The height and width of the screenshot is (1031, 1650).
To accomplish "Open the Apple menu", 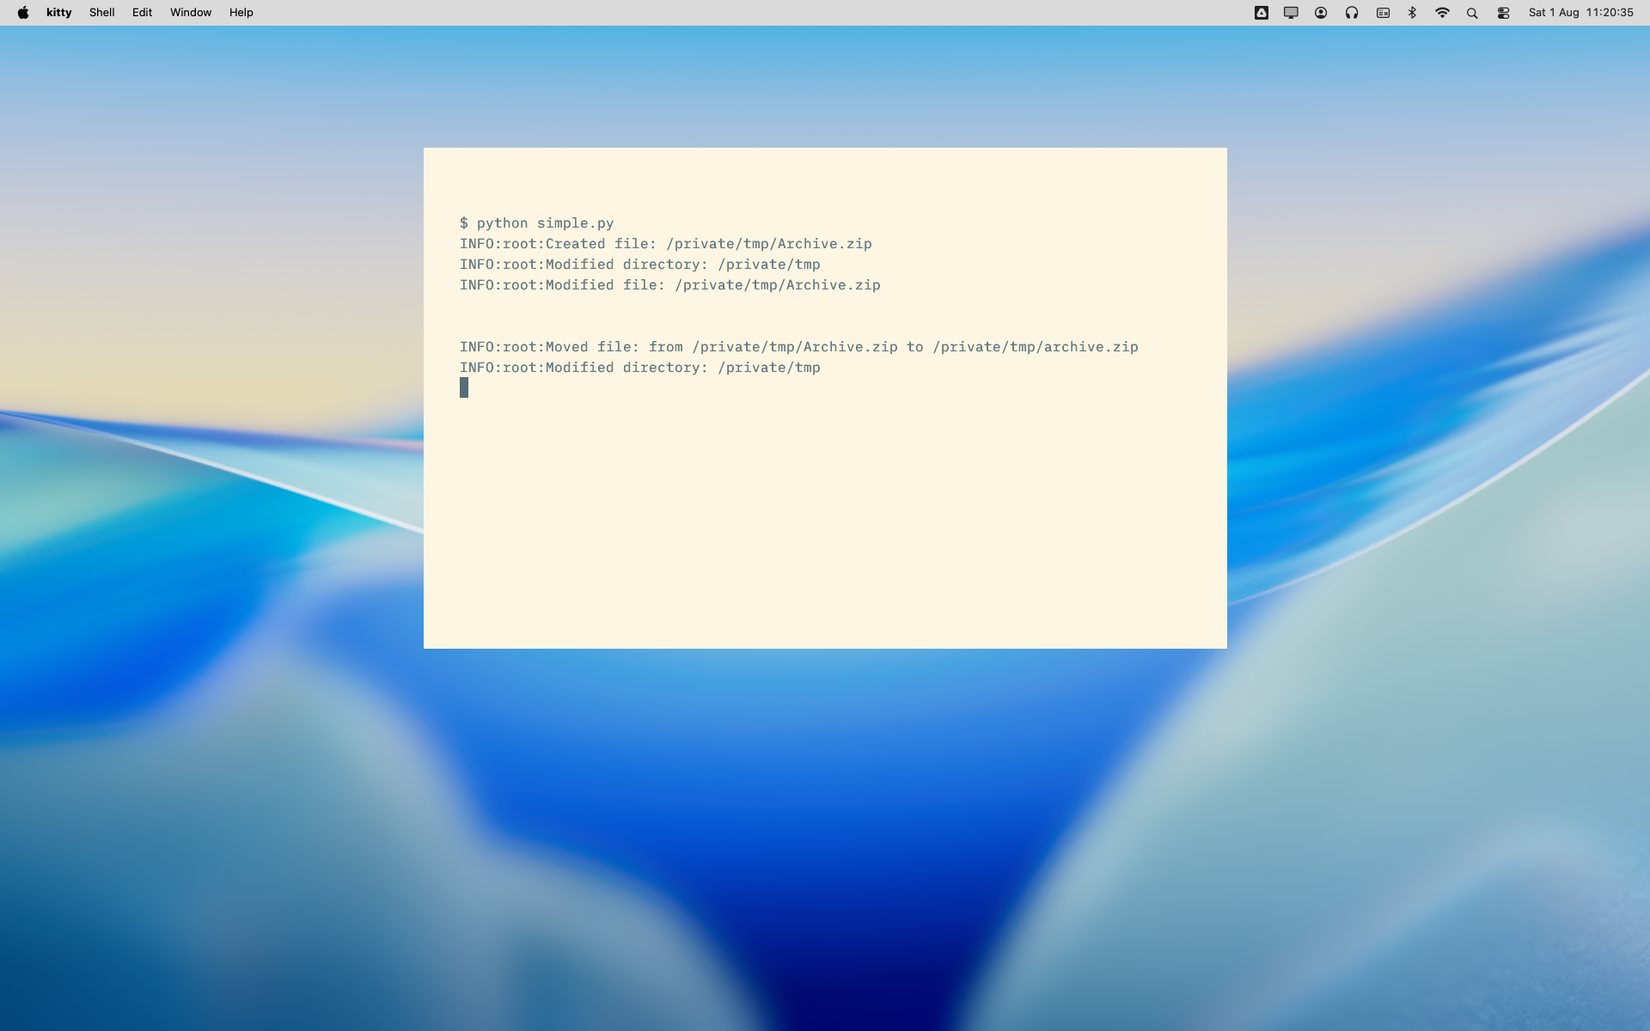I will [23, 13].
